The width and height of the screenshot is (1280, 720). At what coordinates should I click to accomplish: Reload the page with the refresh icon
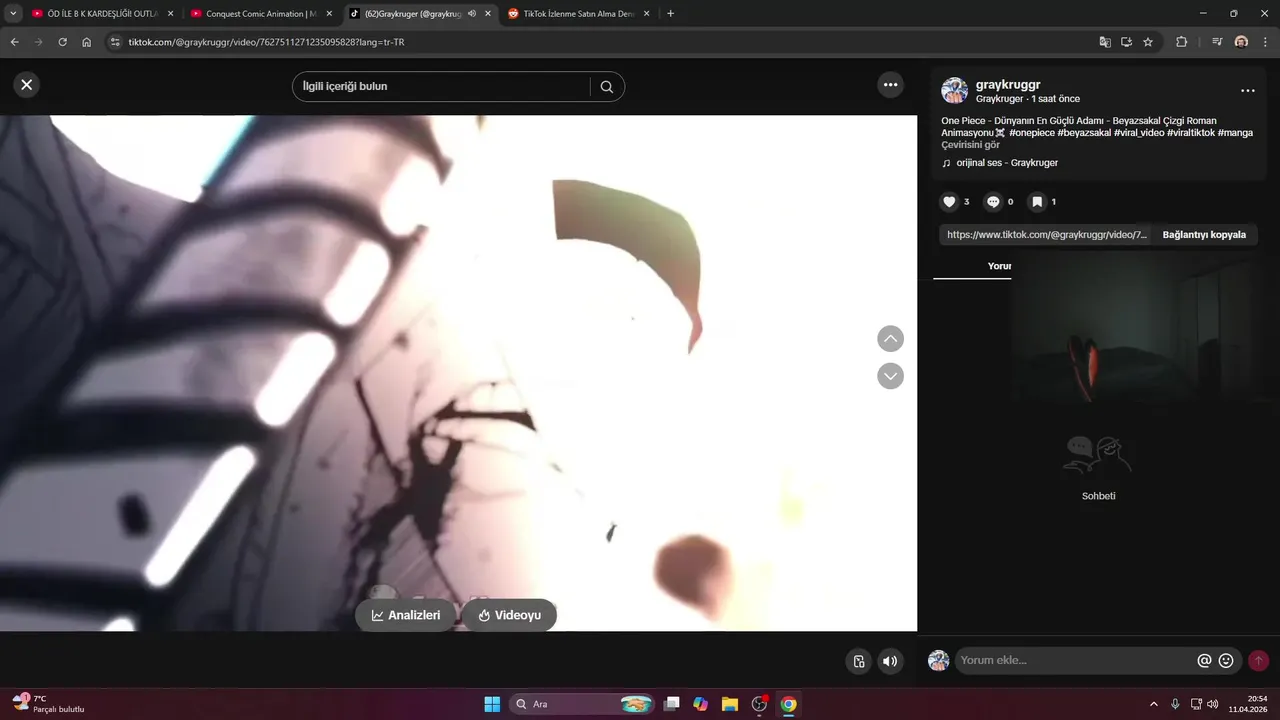pos(62,42)
